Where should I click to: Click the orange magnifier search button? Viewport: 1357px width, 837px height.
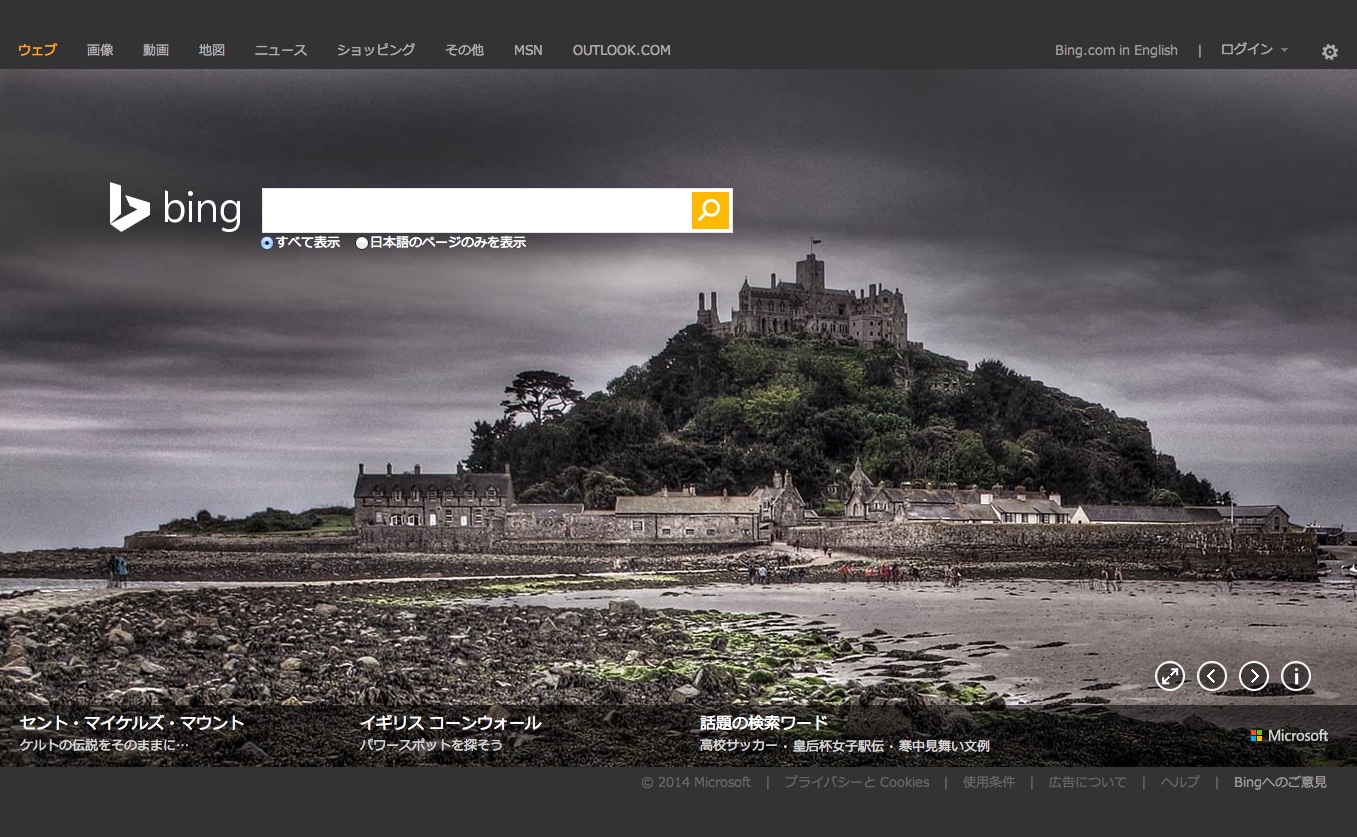click(710, 210)
